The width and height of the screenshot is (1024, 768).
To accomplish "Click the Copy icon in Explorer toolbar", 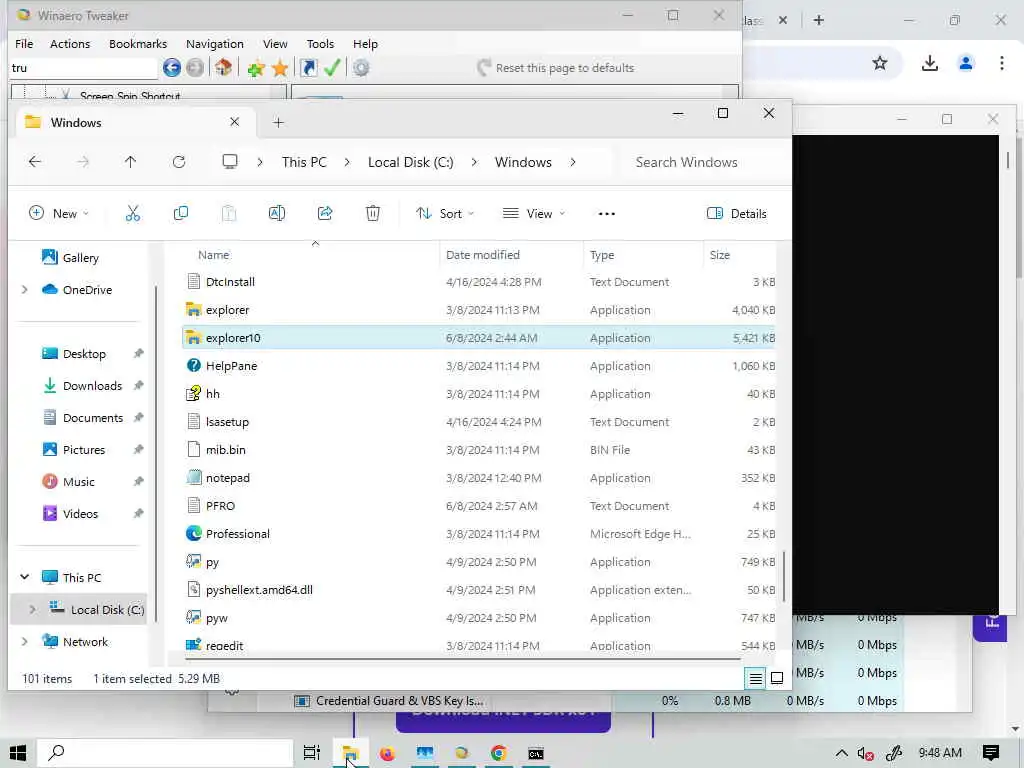I will coord(181,214).
